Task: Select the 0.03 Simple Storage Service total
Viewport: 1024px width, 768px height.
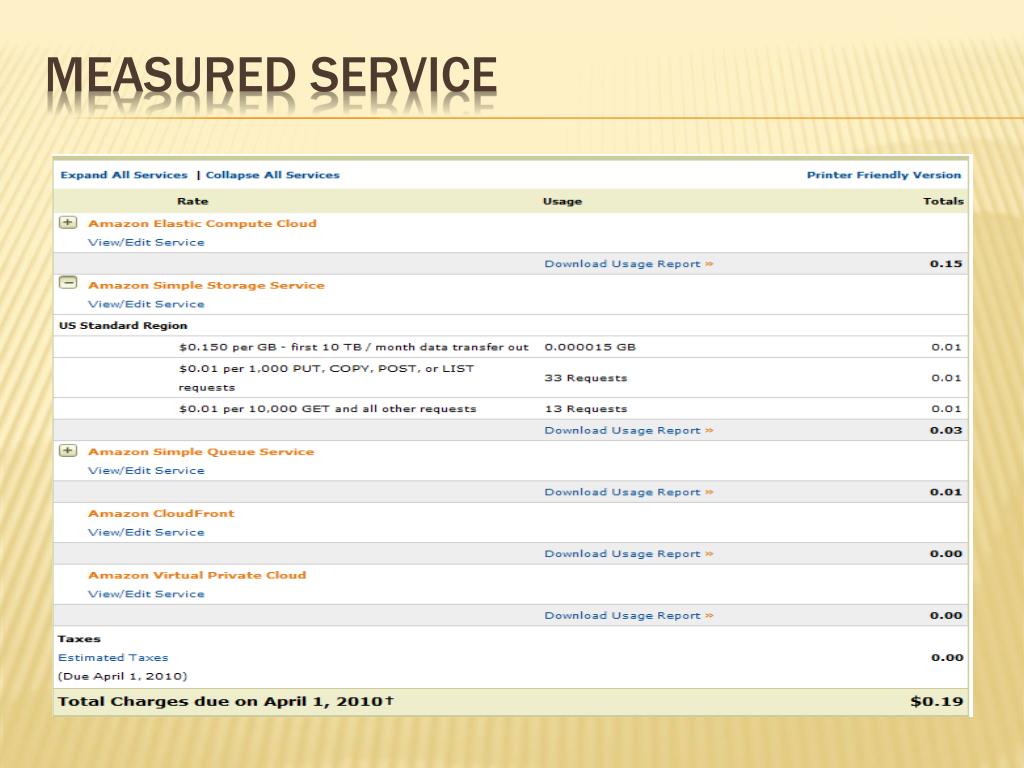Action: coord(946,430)
